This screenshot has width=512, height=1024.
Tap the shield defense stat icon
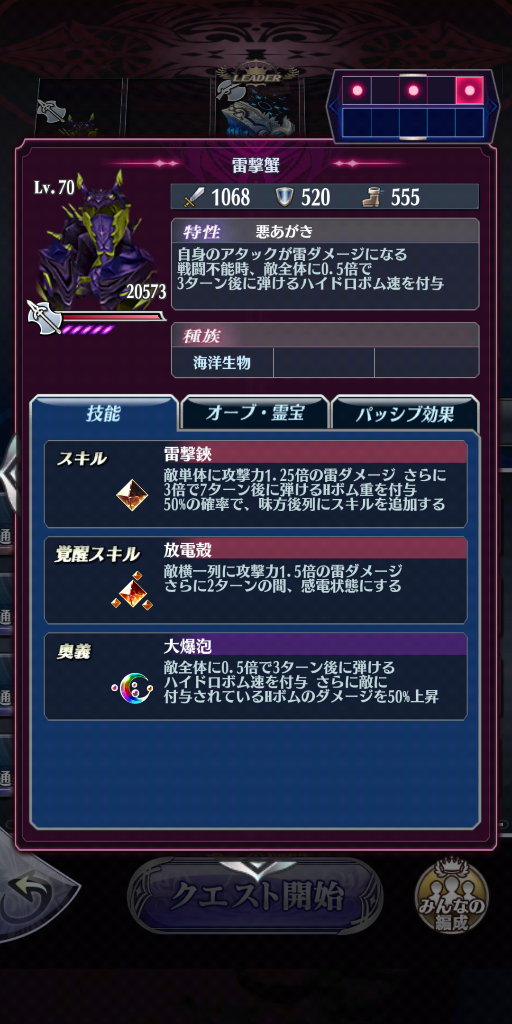click(x=284, y=197)
